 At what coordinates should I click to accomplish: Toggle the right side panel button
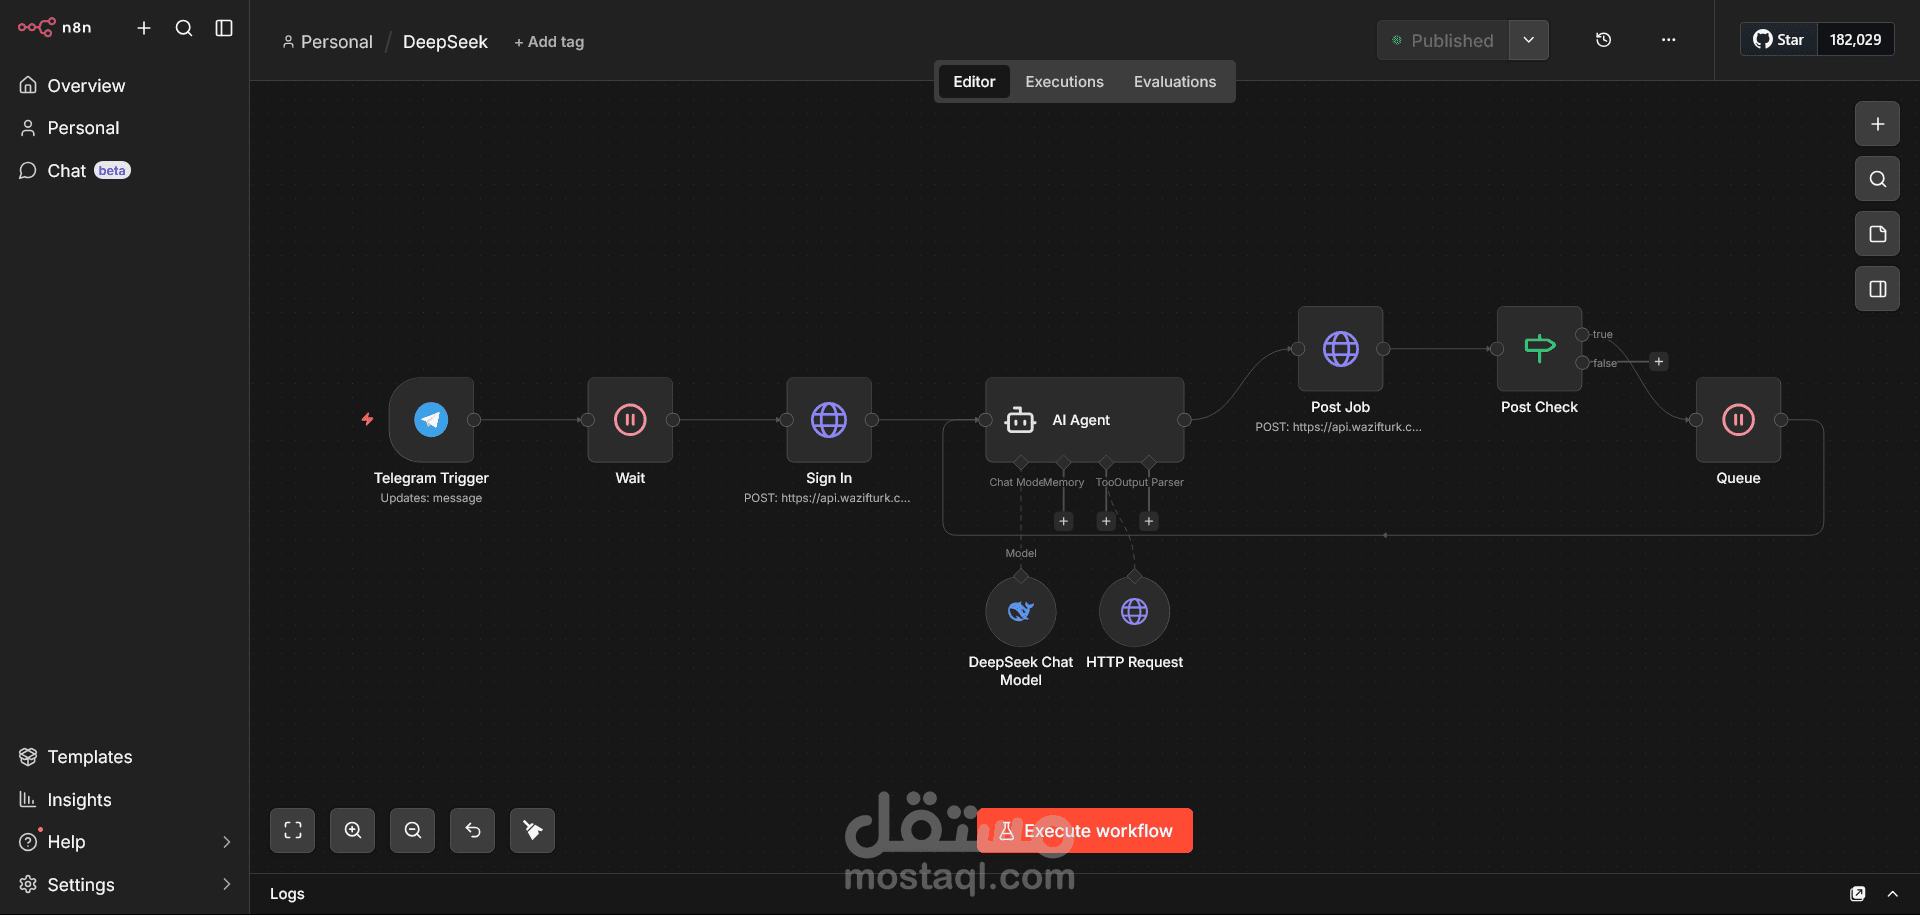coord(1877,289)
